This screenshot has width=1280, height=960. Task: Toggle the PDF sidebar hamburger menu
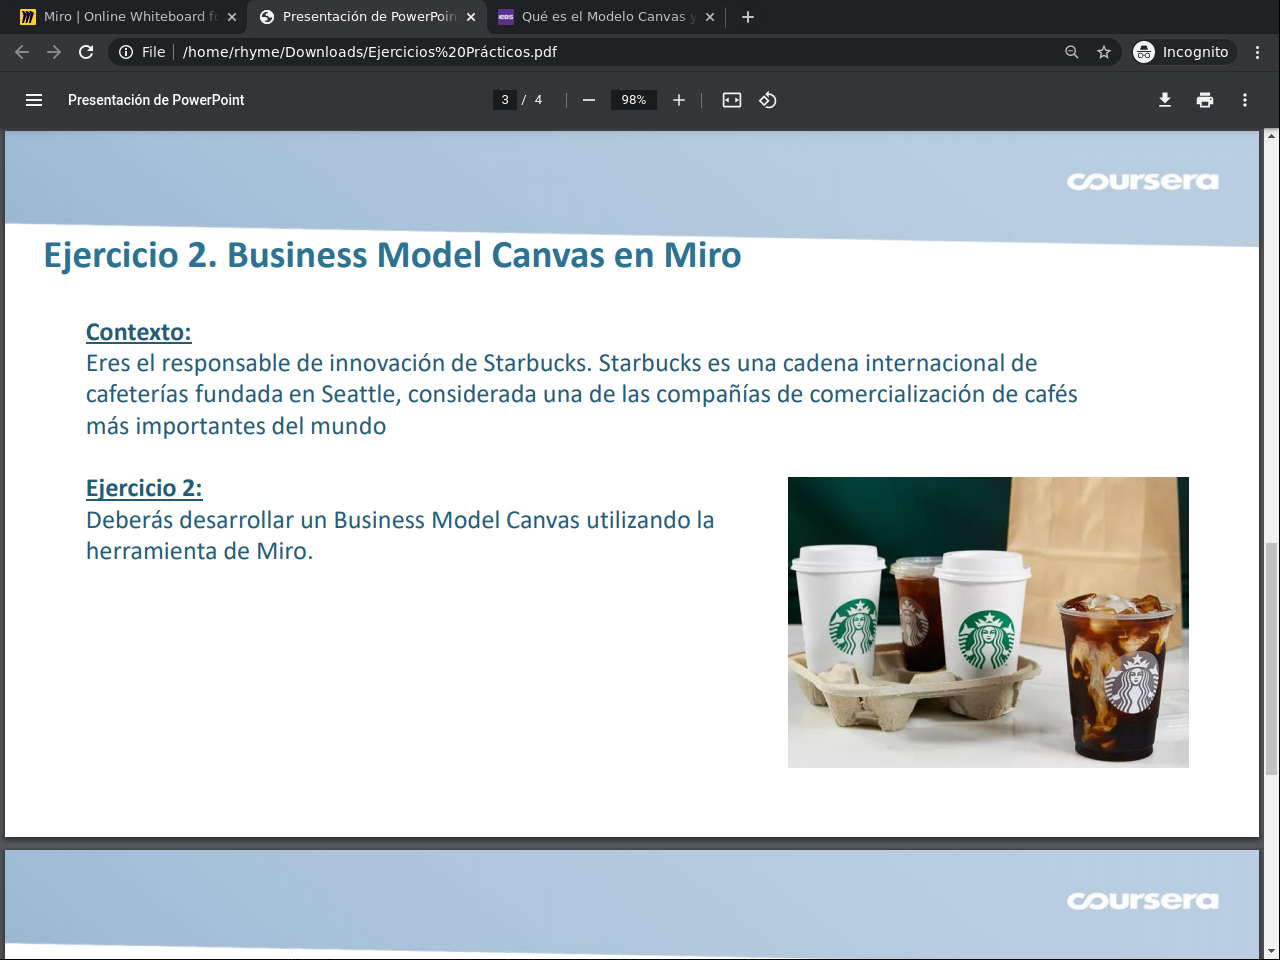pos(34,100)
